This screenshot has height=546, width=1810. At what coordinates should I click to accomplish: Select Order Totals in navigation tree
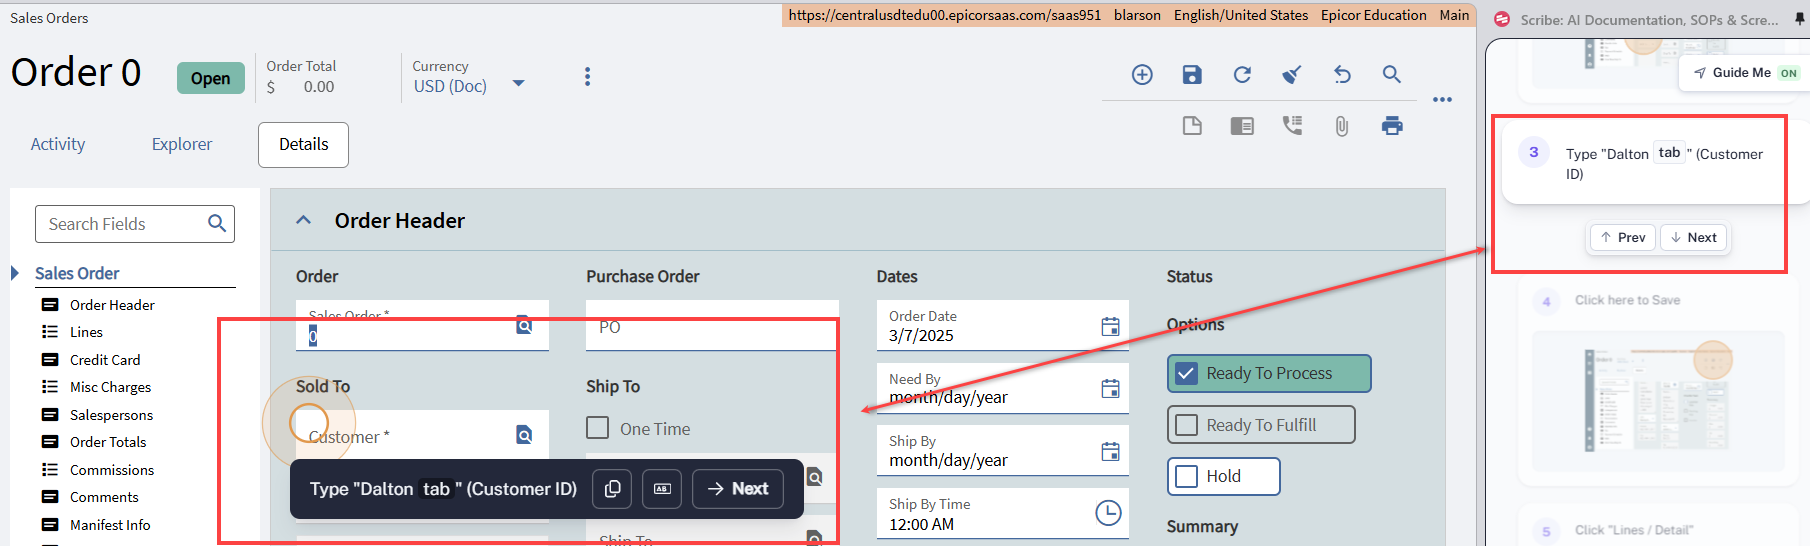(108, 442)
